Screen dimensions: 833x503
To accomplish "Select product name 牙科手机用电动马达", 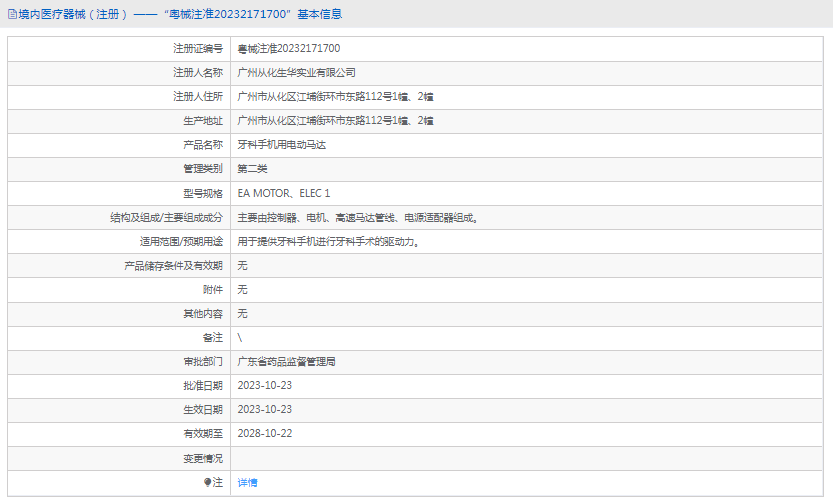I will pos(282,144).
